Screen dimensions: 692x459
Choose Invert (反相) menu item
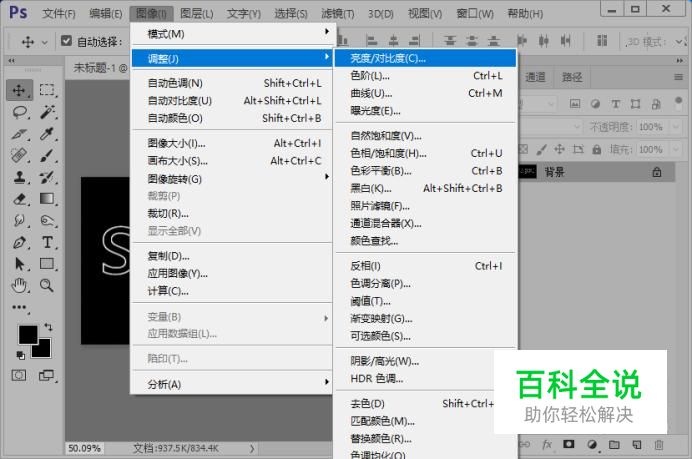pos(425,266)
